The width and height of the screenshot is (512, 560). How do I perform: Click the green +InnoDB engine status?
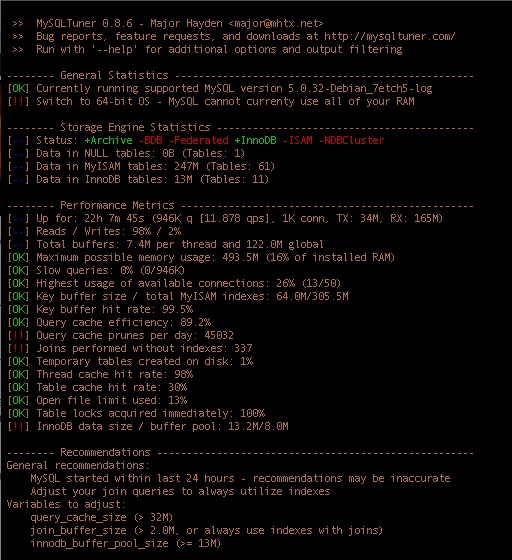(255, 140)
